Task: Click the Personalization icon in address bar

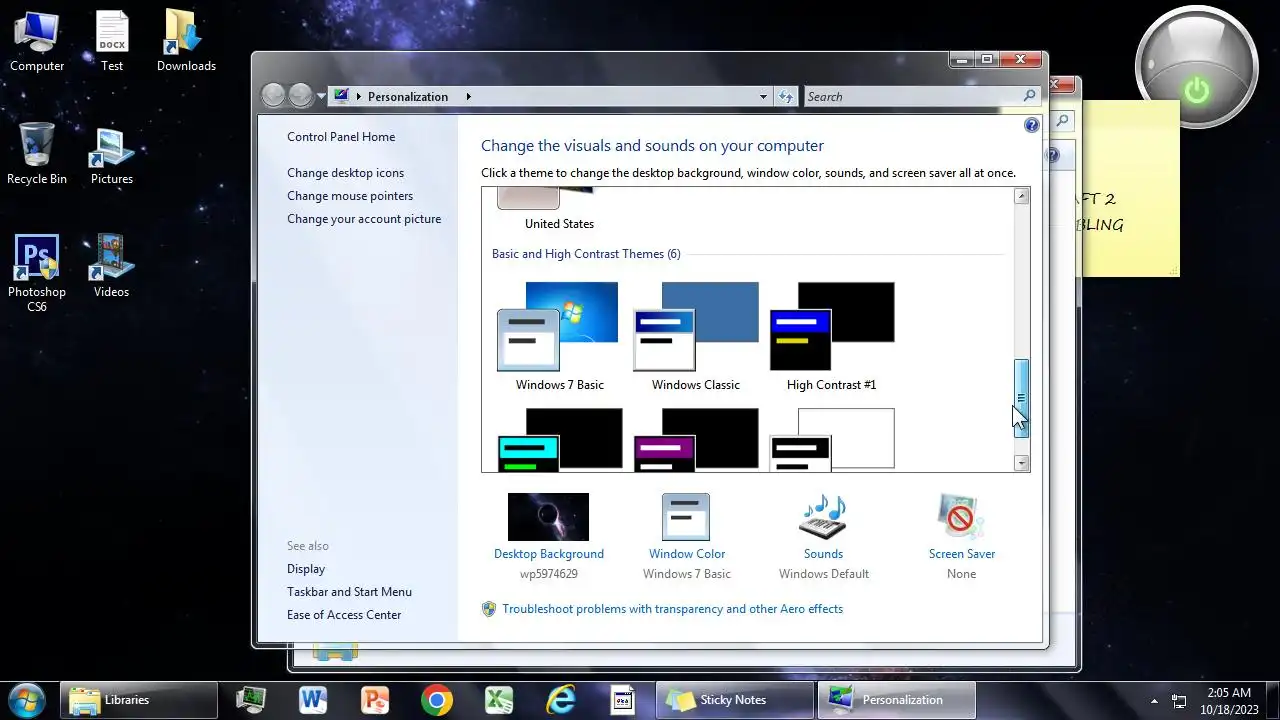Action: click(x=342, y=96)
